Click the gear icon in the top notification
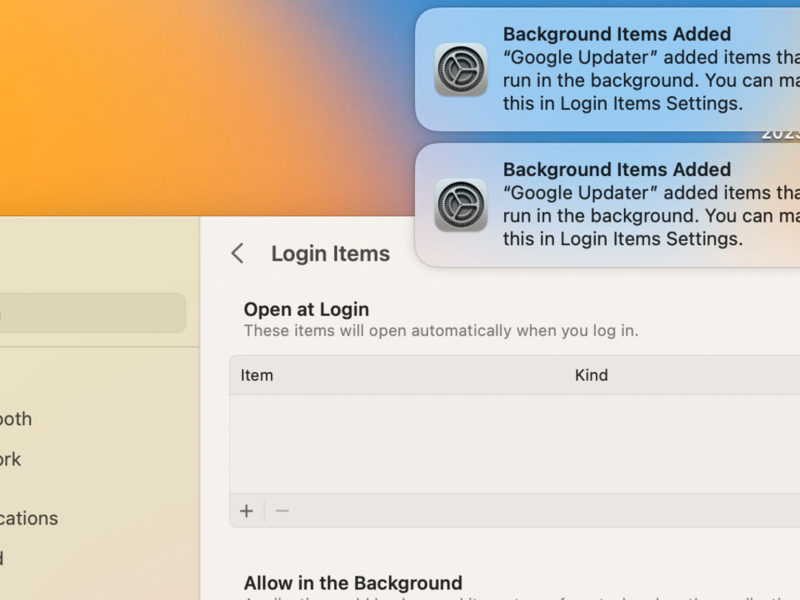This screenshot has height=600, width=800. 461,70
